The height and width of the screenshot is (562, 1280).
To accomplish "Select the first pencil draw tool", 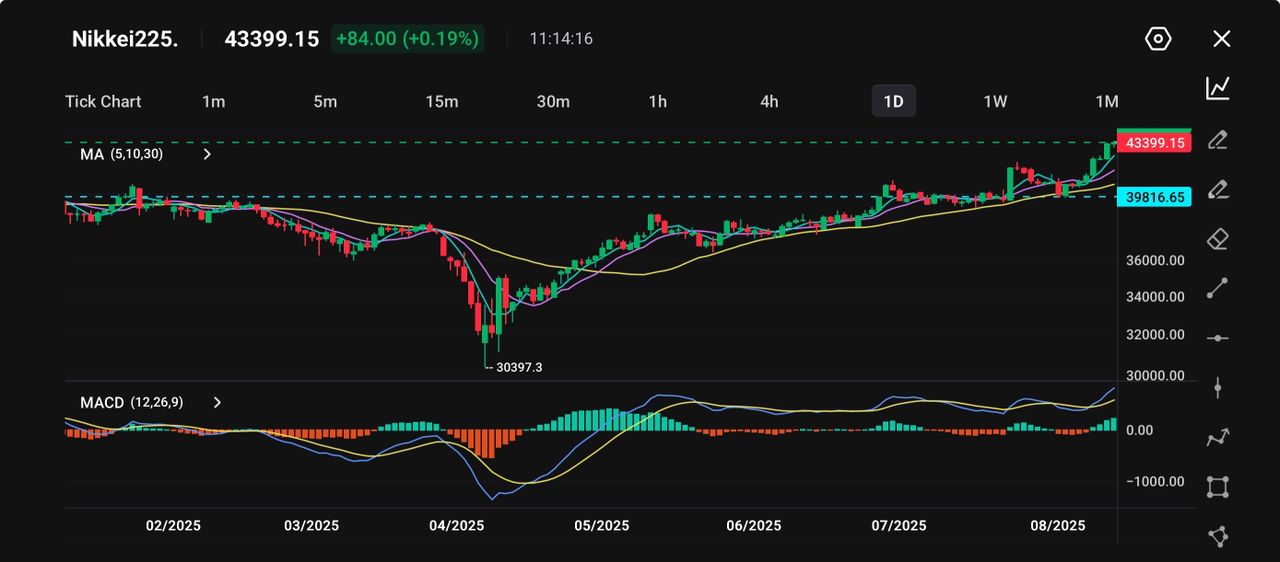I will point(1217,139).
